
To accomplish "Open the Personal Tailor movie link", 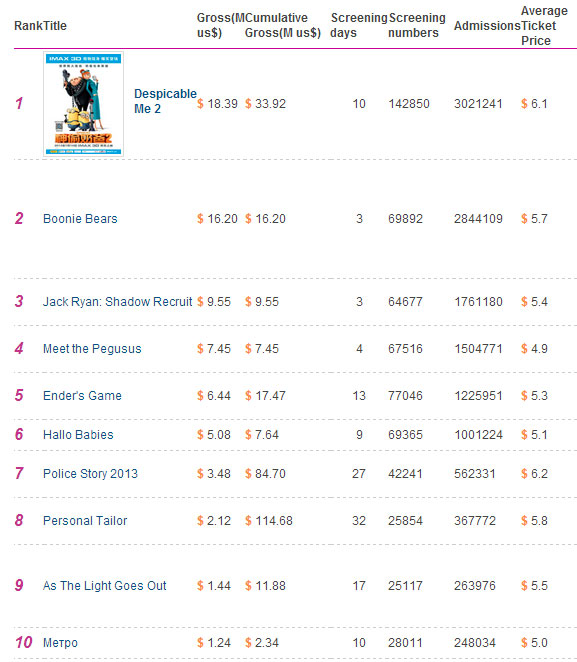I will click(x=85, y=521).
